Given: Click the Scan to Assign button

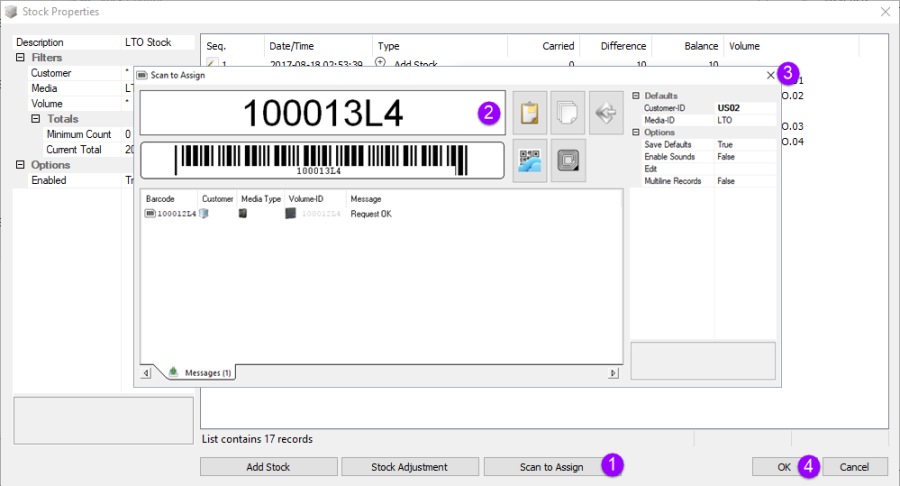Looking at the screenshot, I should tap(552, 466).
